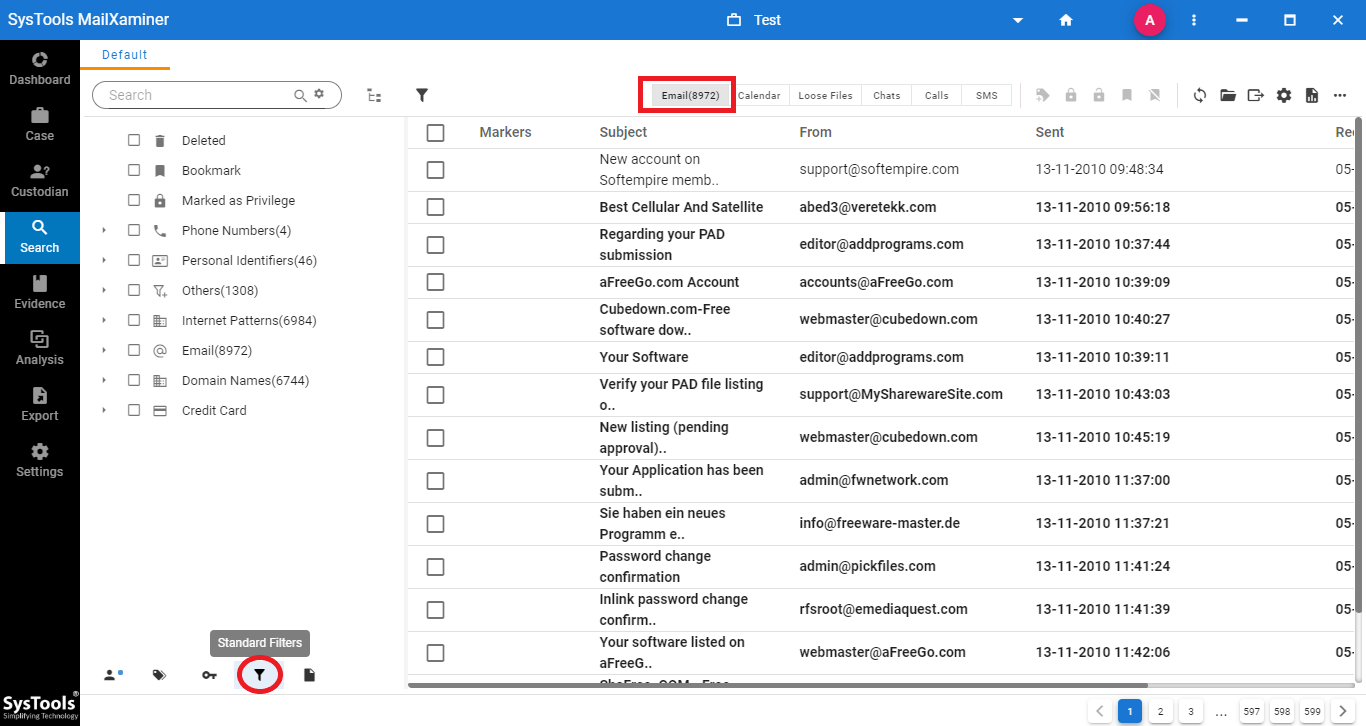Click the open folder icon in toolbar
The width and height of the screenshot is (1366, 726).
tap(1228, 95)
